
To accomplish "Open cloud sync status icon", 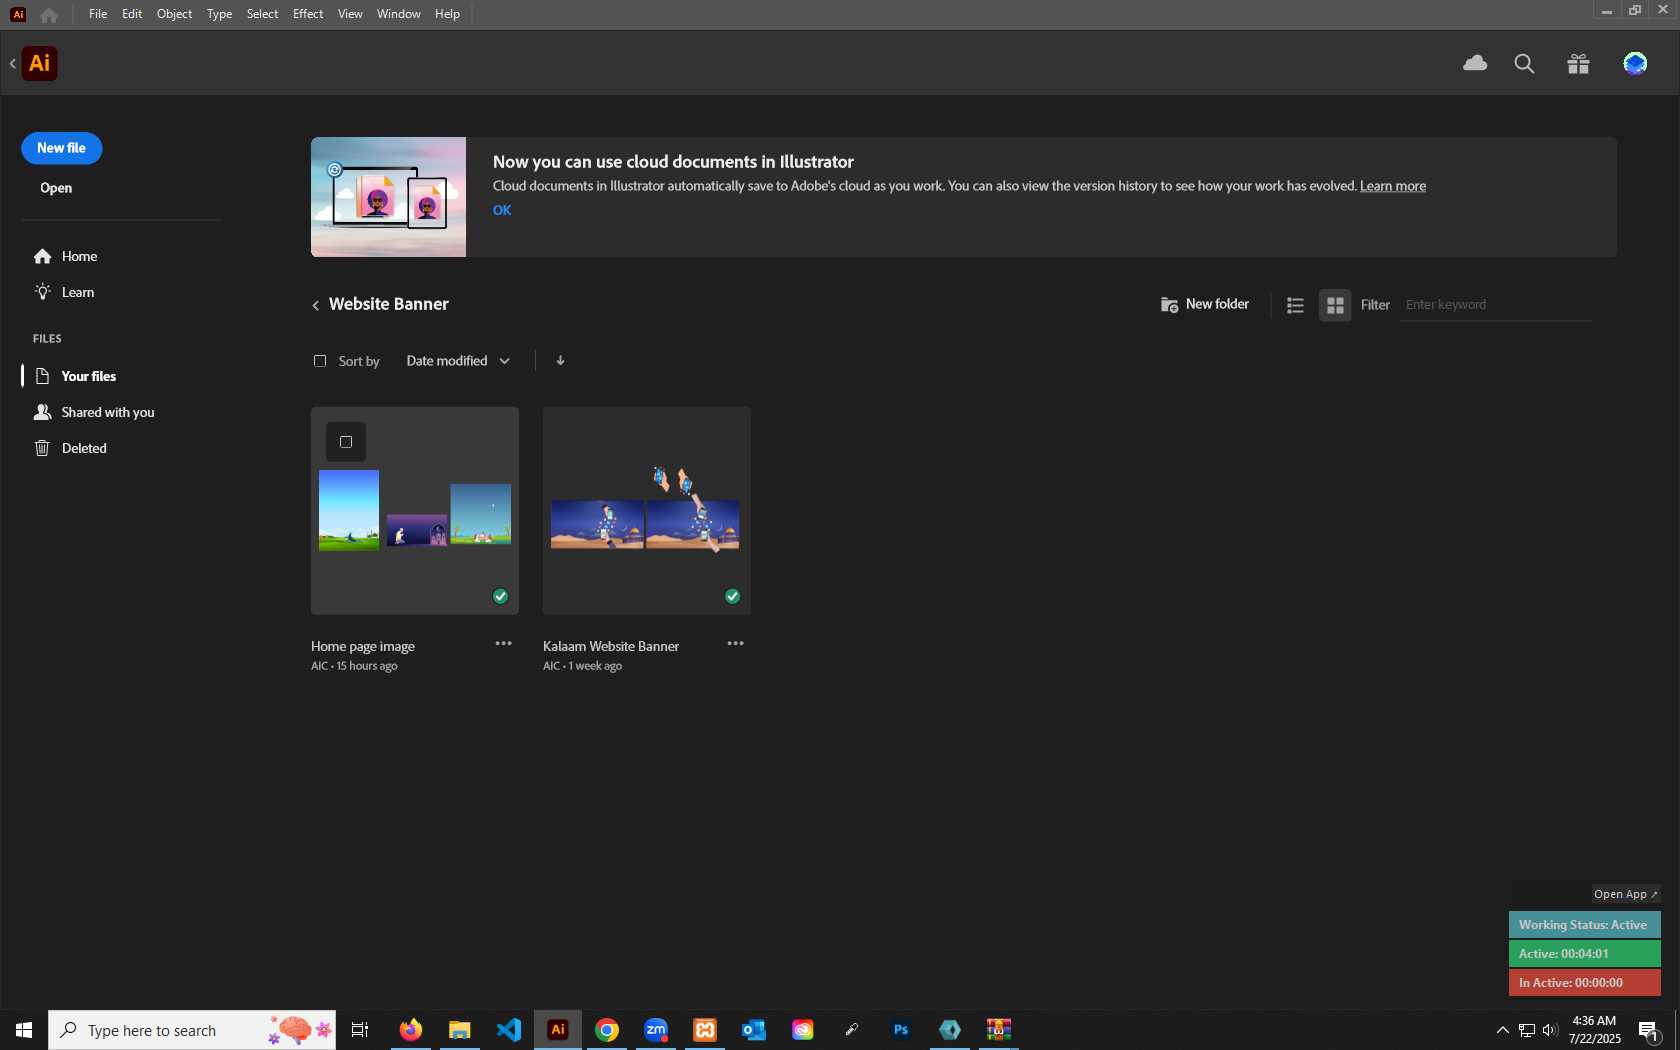I will [1475, 63].
